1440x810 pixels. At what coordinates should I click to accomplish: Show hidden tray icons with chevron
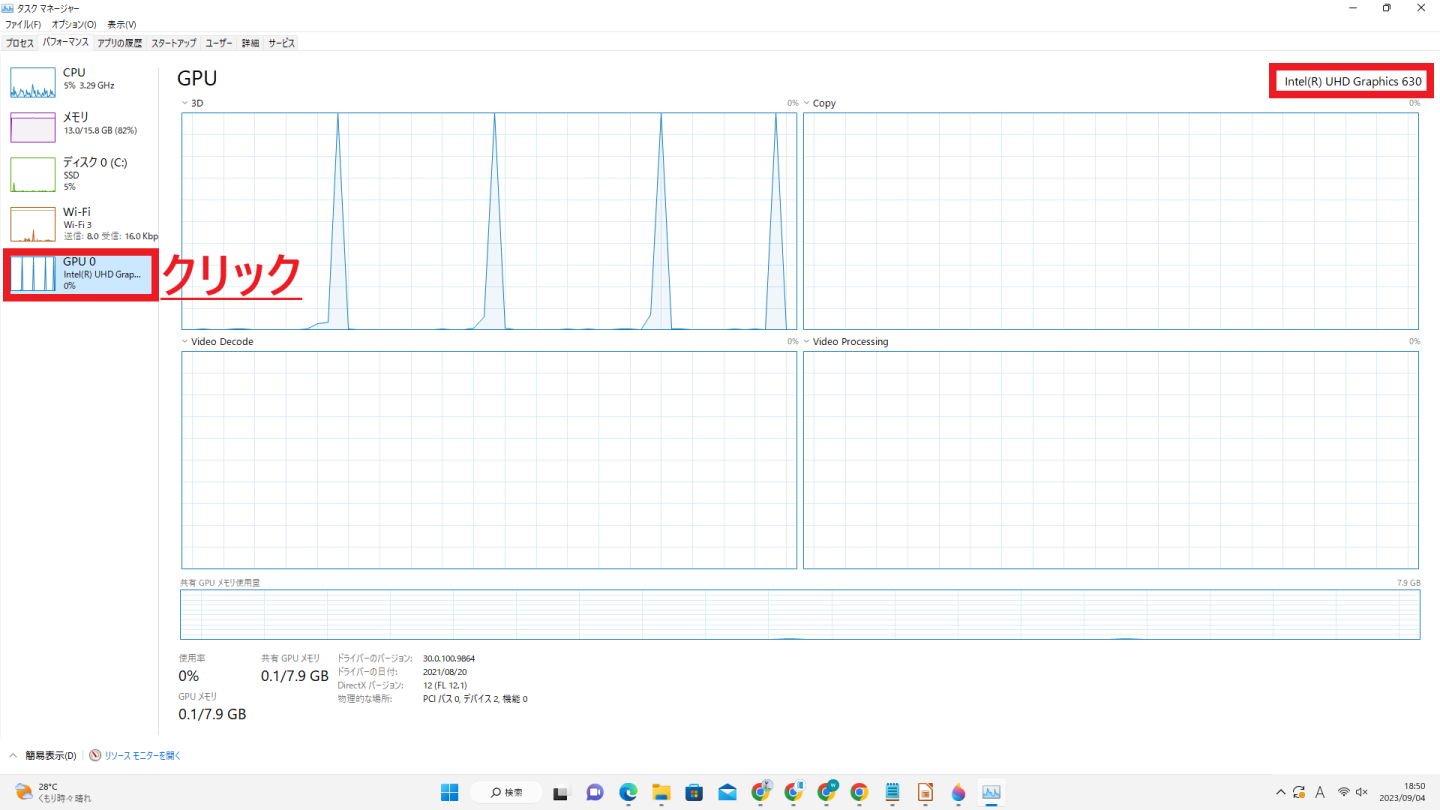(1281, 792)
